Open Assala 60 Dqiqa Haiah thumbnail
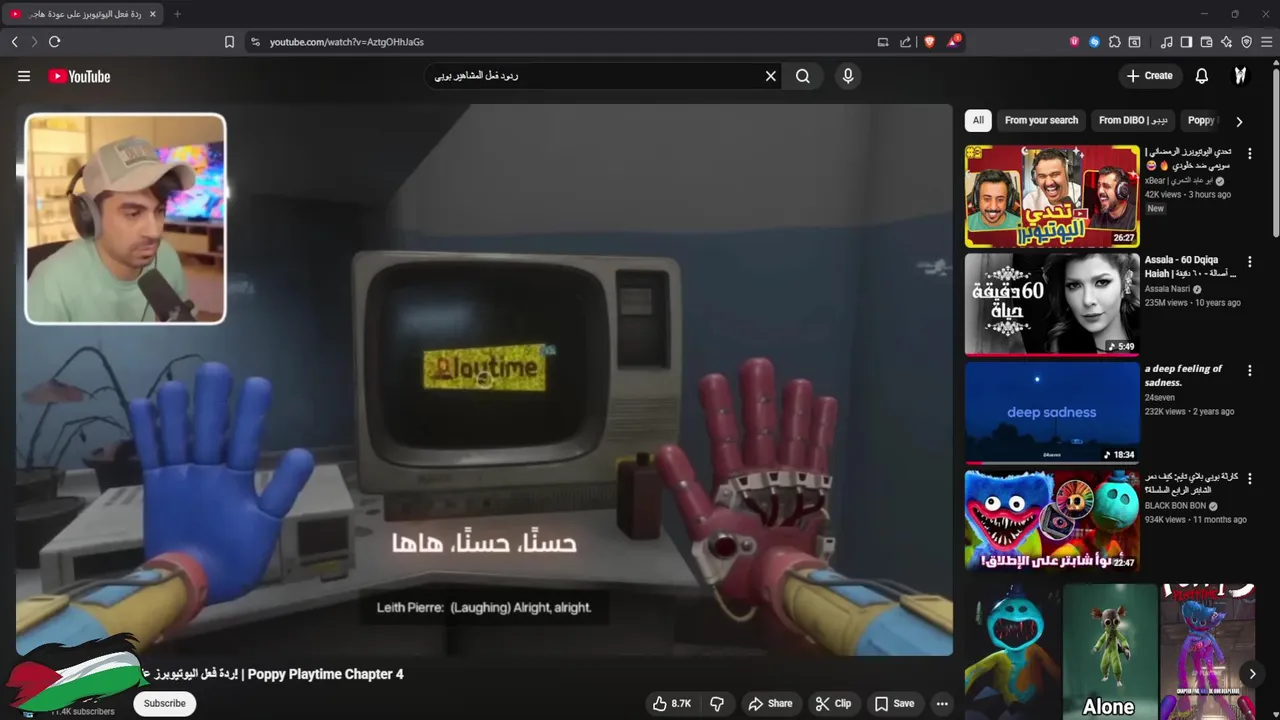This screenshot has height=720, width=1280. 1052,304
